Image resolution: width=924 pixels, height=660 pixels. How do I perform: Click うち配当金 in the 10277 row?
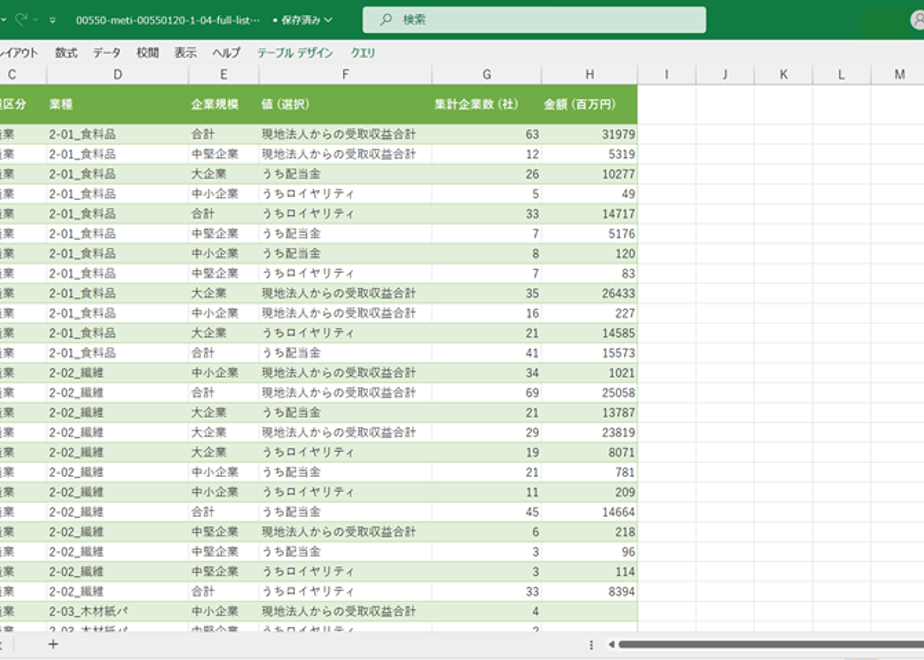tap(345, 174)
